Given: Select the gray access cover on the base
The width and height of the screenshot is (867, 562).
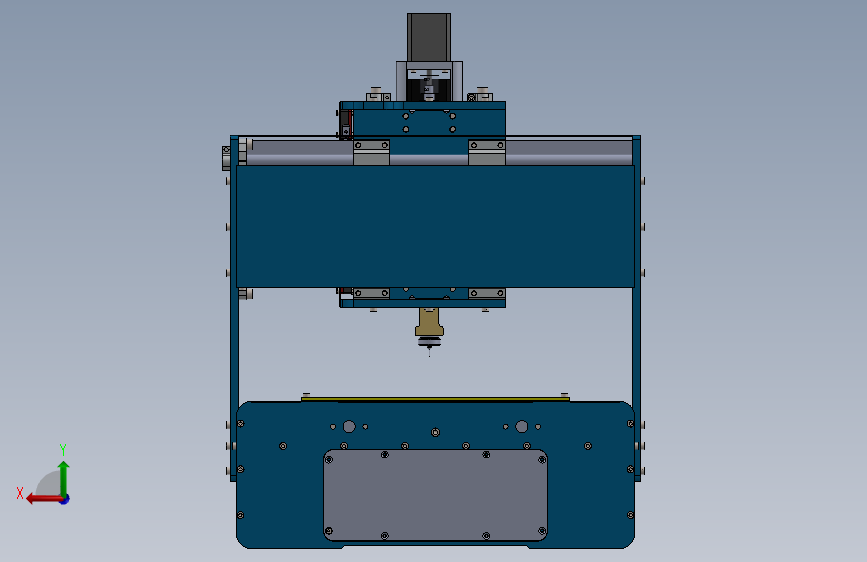Looking at the screenshot, I should coord(435,495).
